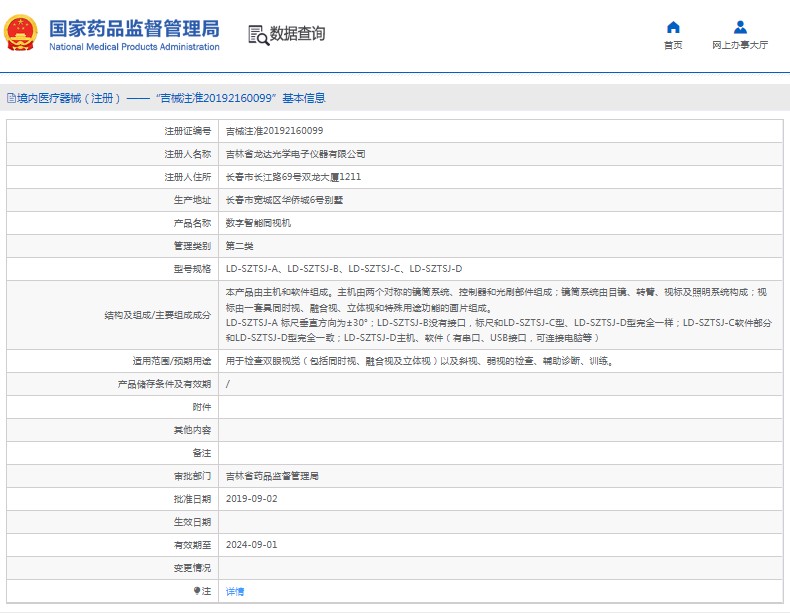Click 国家药品监督管理局 site title
The image size is (790, 613).
pyautogui.click(x=134, y=29)
